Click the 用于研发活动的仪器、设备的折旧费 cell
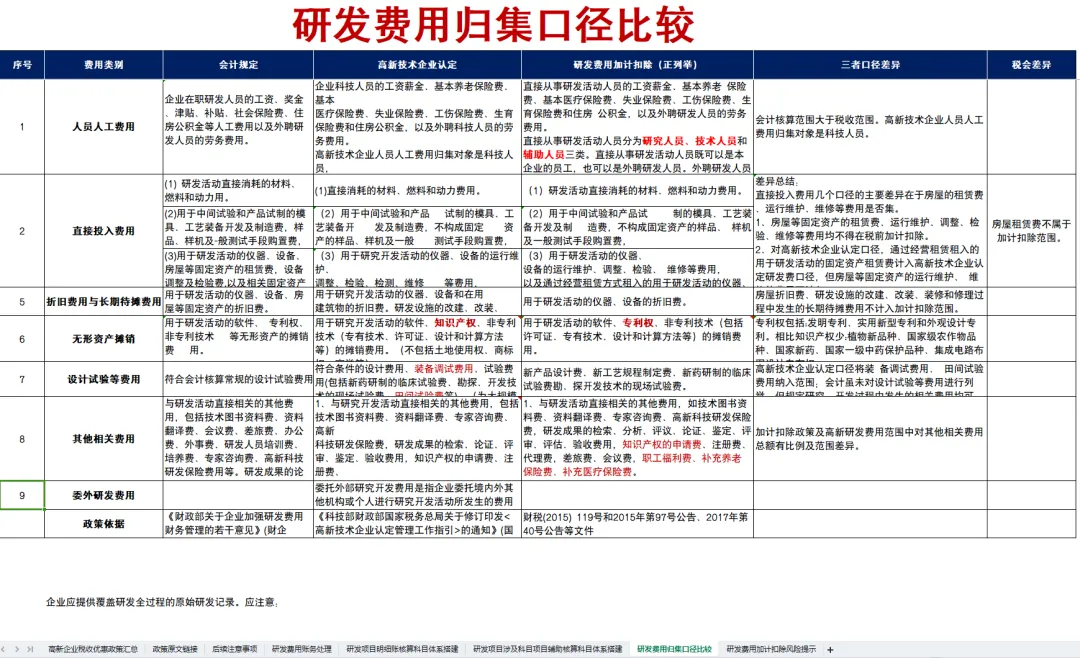The height and width of the screenshot is (658, 1080). click(637, 302)
